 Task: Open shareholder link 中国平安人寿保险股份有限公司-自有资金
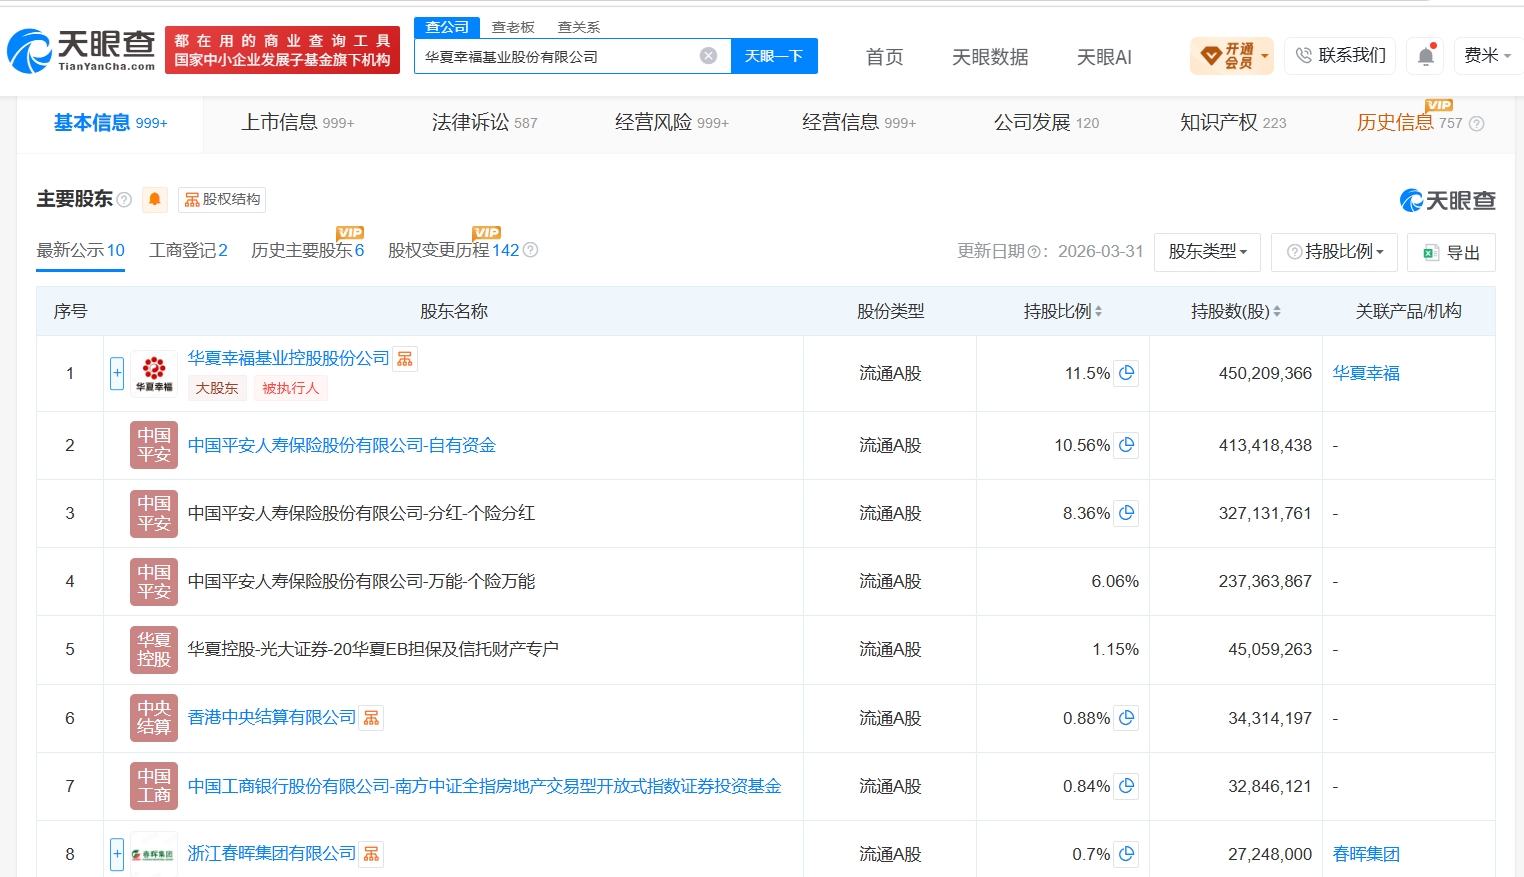tap(342, 445)
